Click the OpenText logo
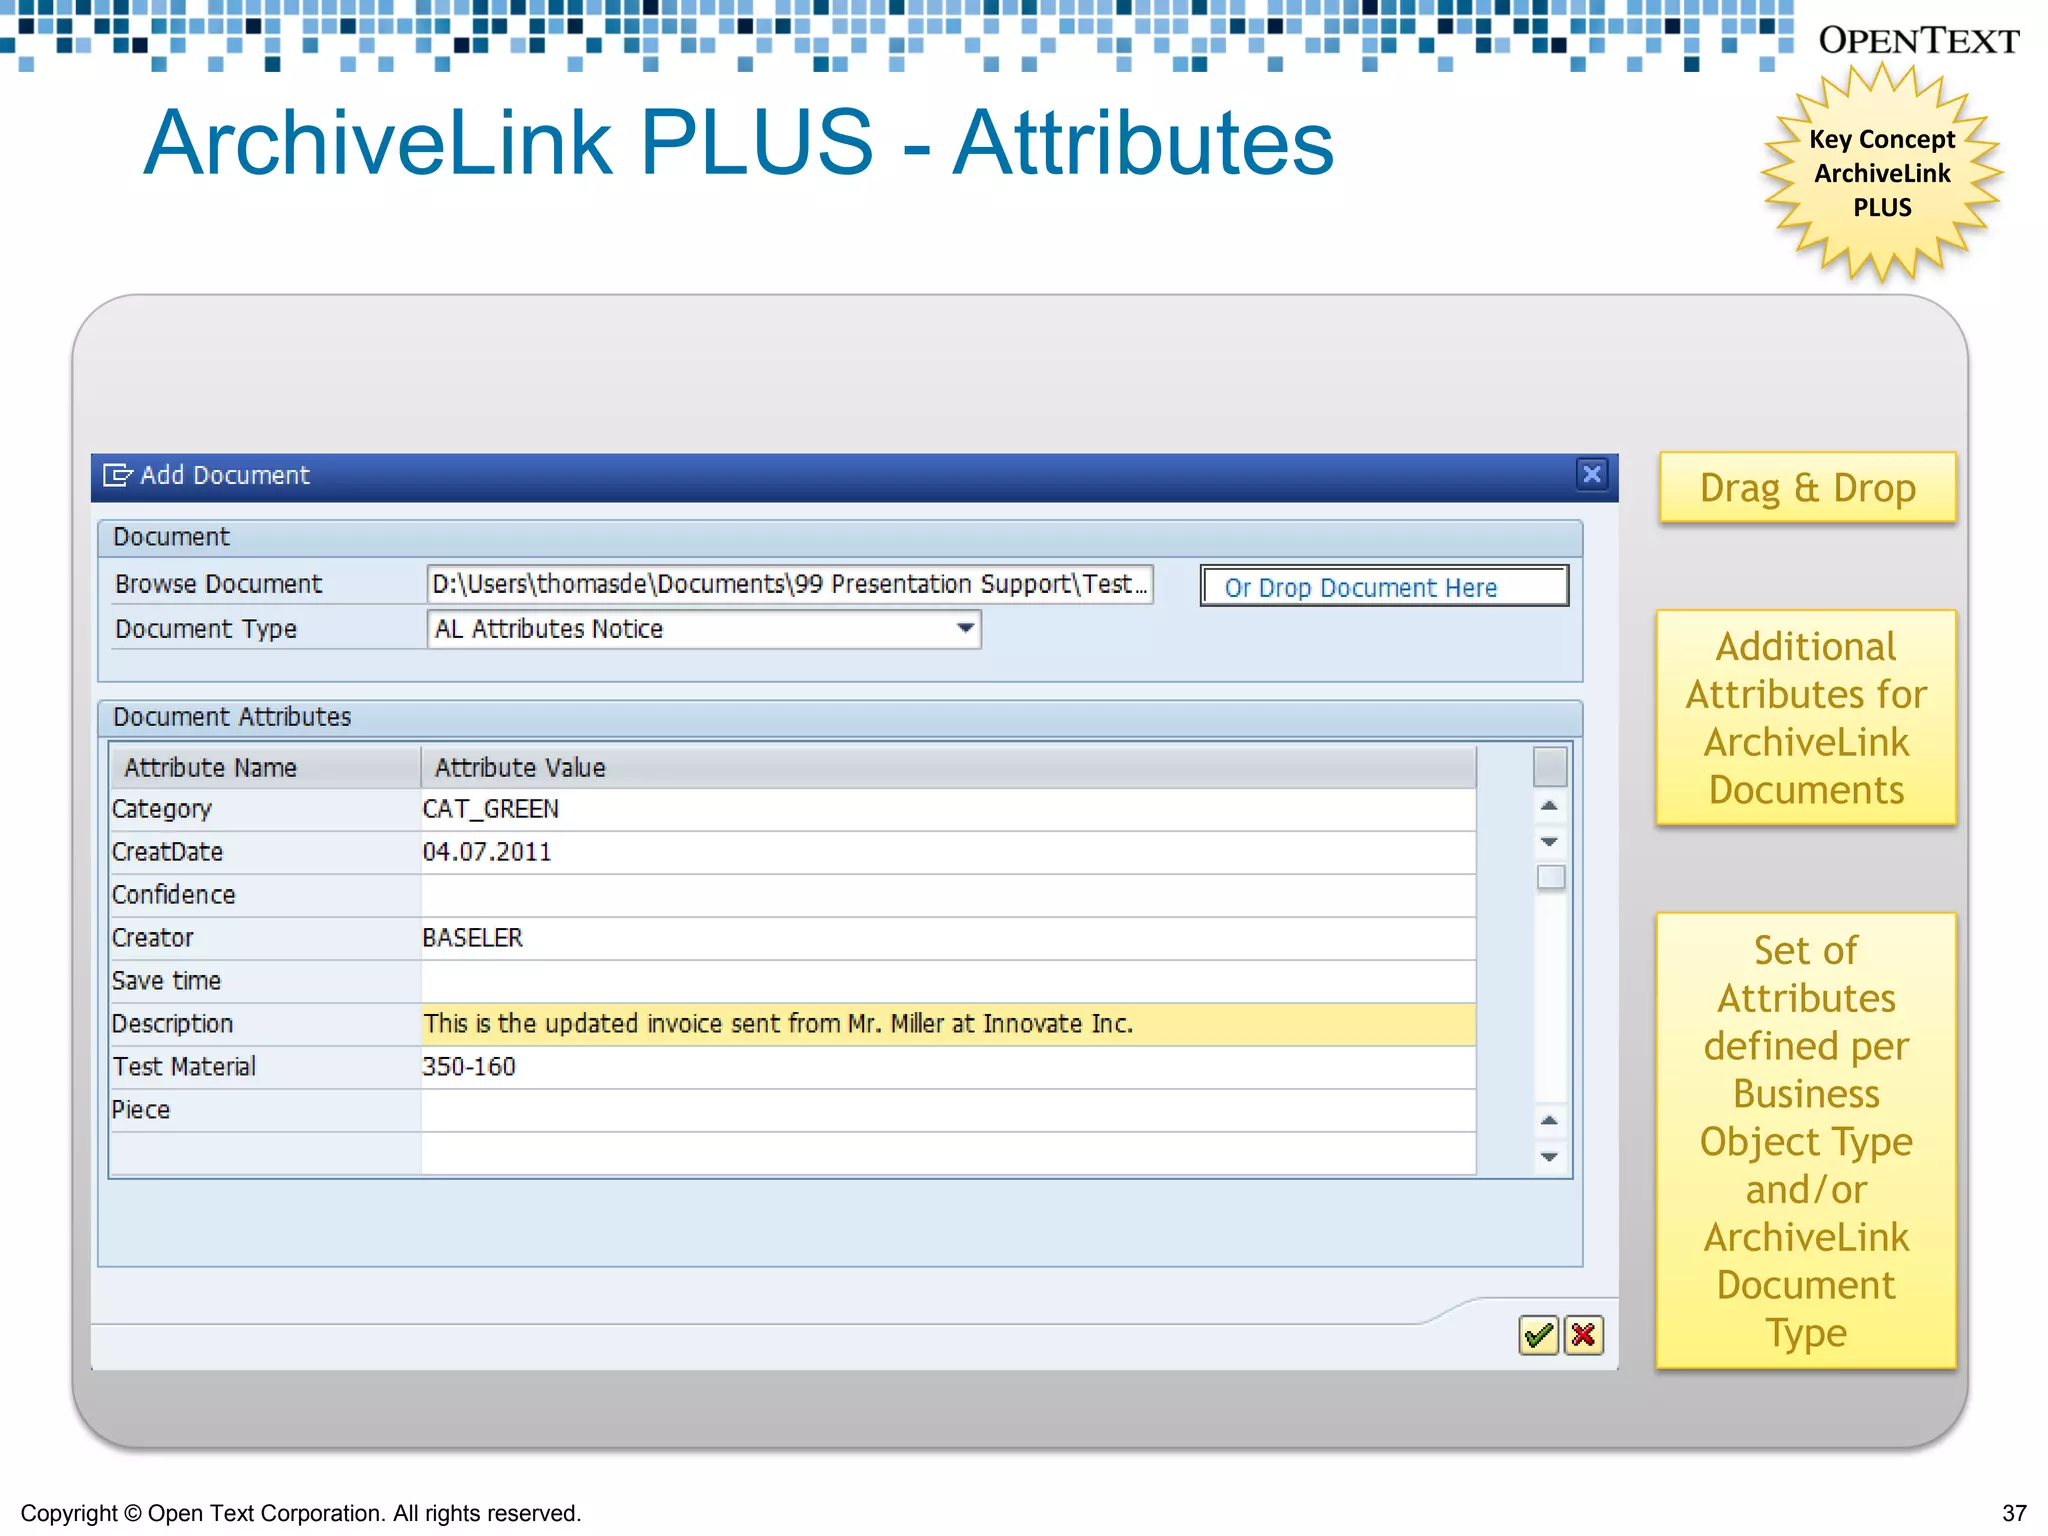This screenshot has height=1536, width=2048. [1918, 40]
